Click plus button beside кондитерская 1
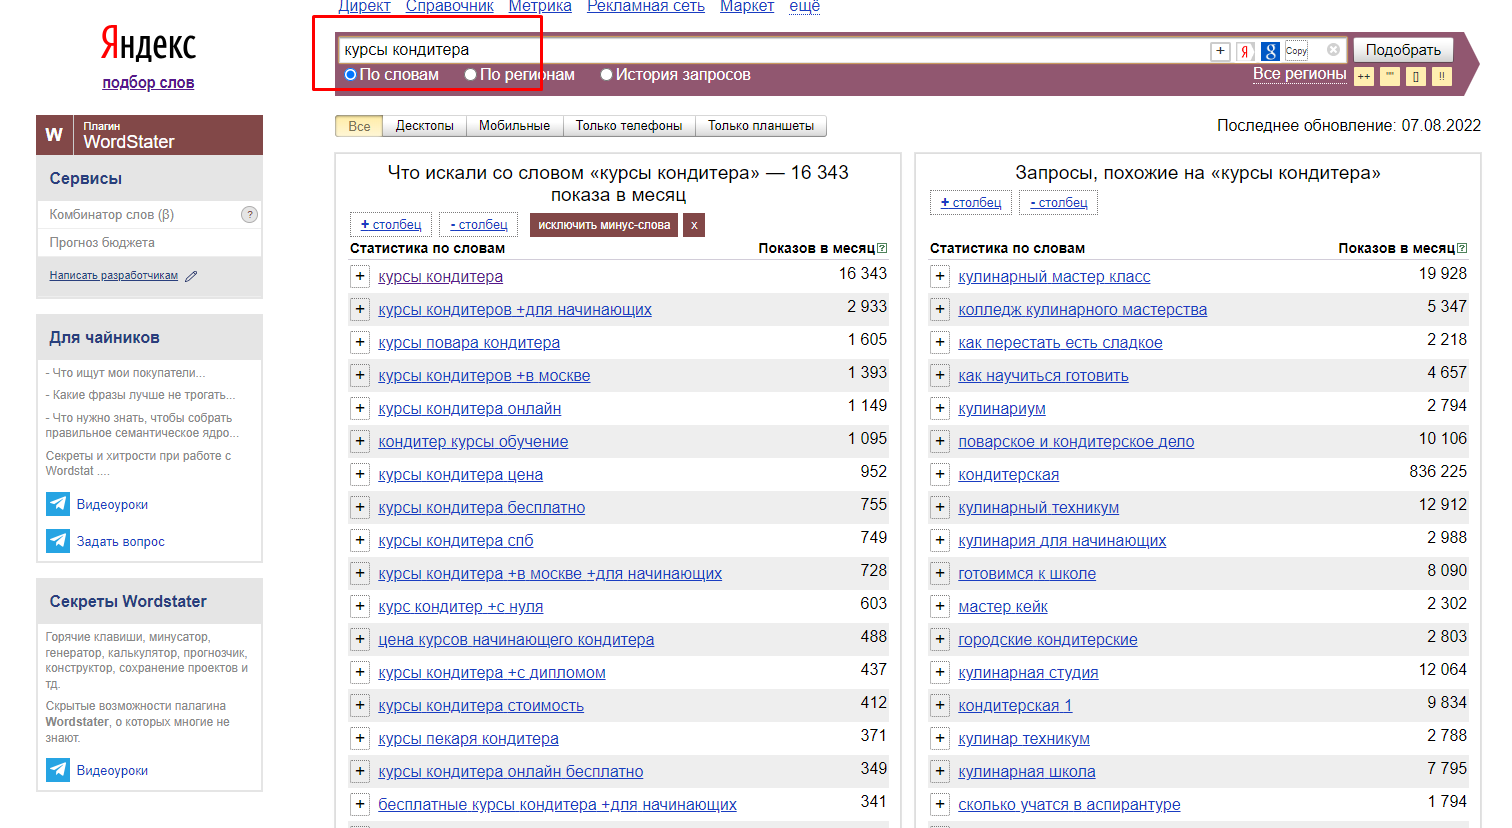Screen dimensions: 1512x828 pos(940,705)
